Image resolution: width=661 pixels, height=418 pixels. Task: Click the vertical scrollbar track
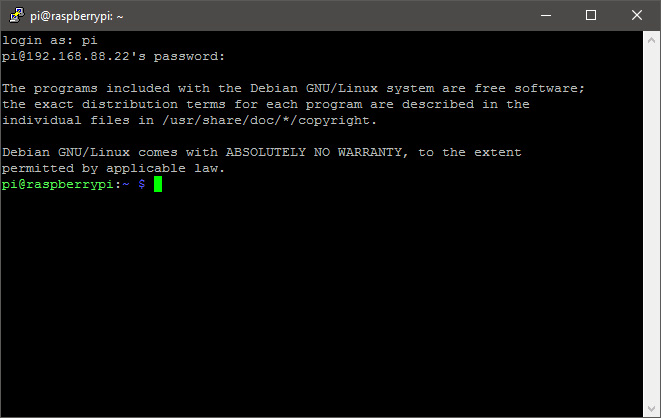pyautogui.click(x=652, y=220)
